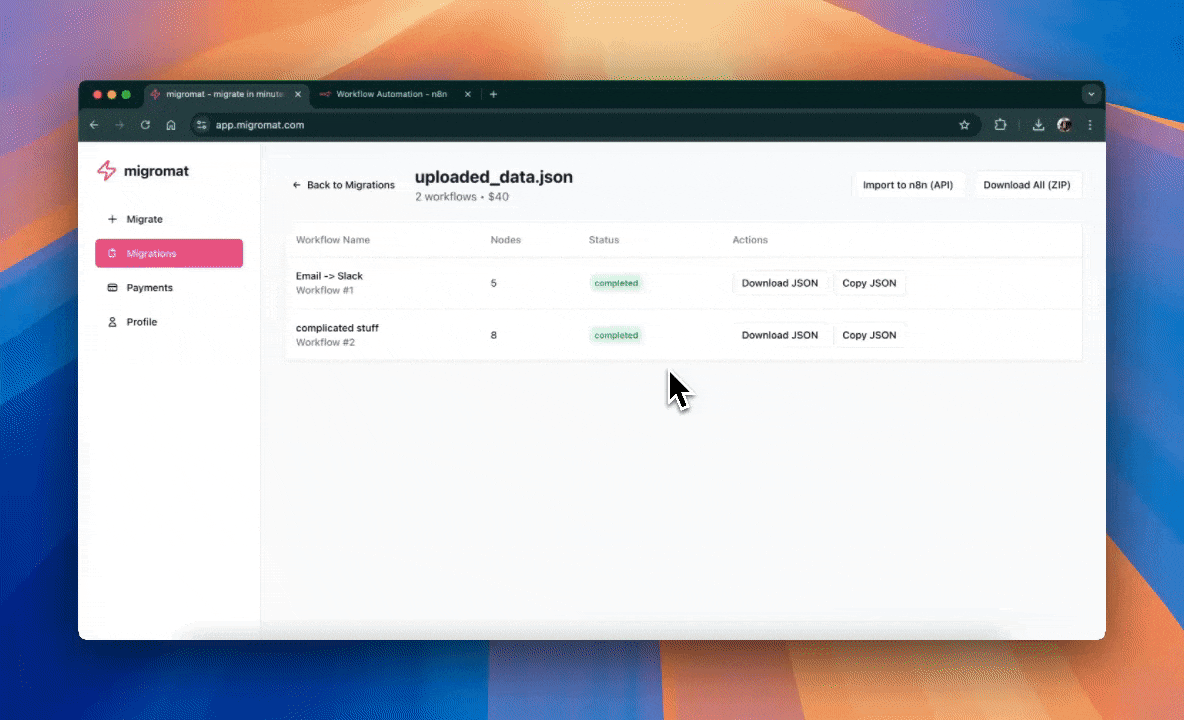Screen dimensions: 1184x720
Task: Click the migromat lightning bolt logo
Action: (107, 170)
